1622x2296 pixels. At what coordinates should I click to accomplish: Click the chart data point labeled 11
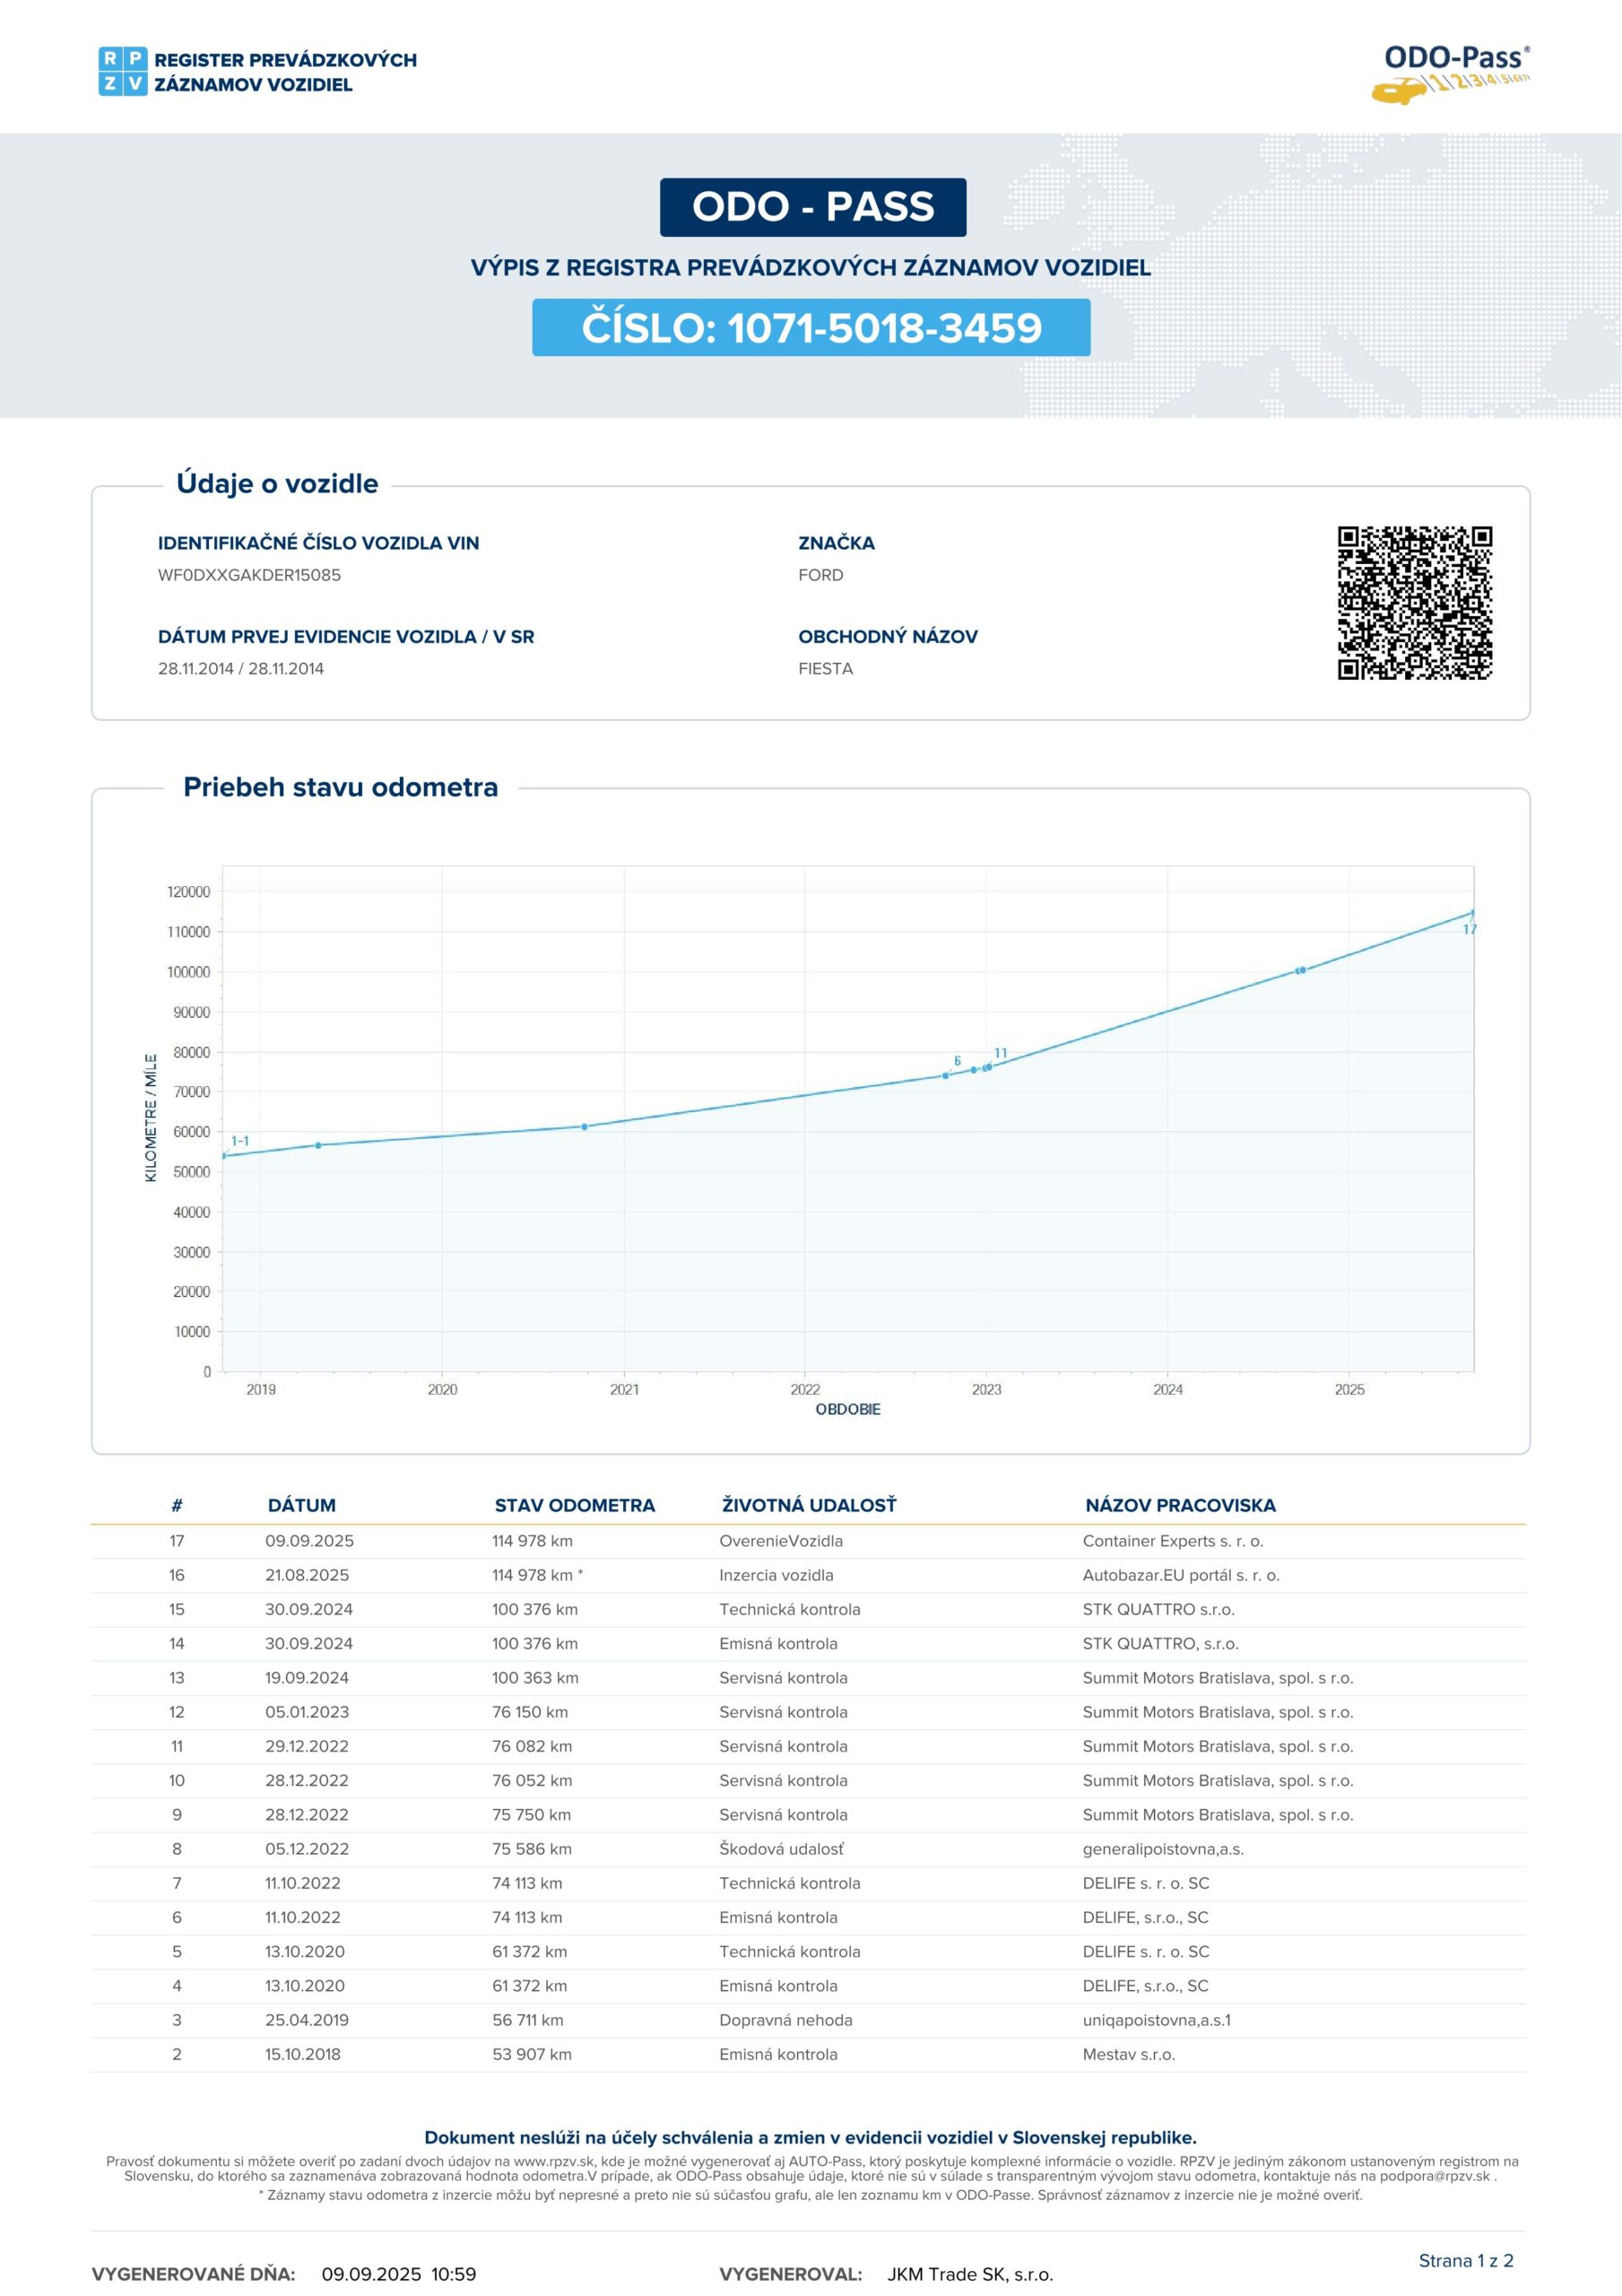click(989, 1066)
